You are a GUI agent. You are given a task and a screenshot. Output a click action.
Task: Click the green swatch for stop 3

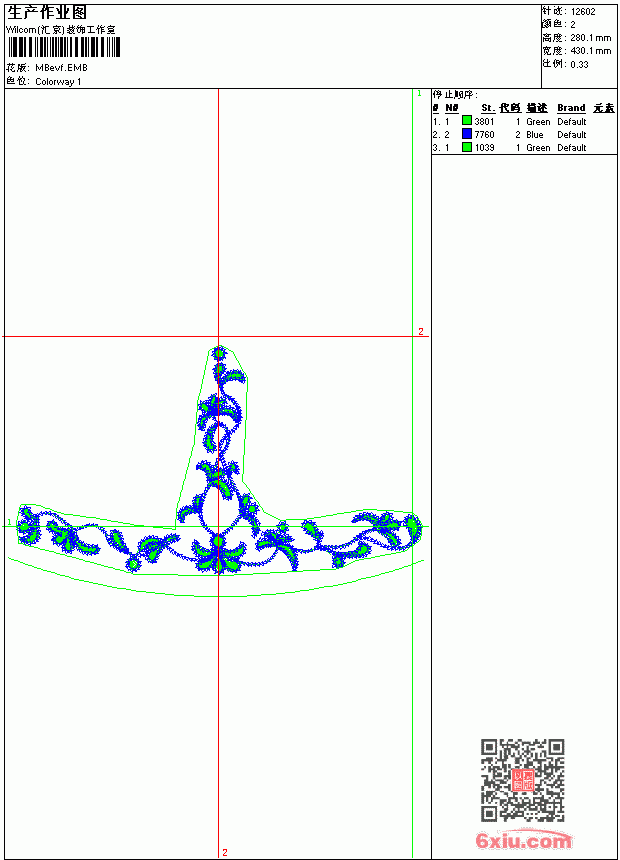467,147
